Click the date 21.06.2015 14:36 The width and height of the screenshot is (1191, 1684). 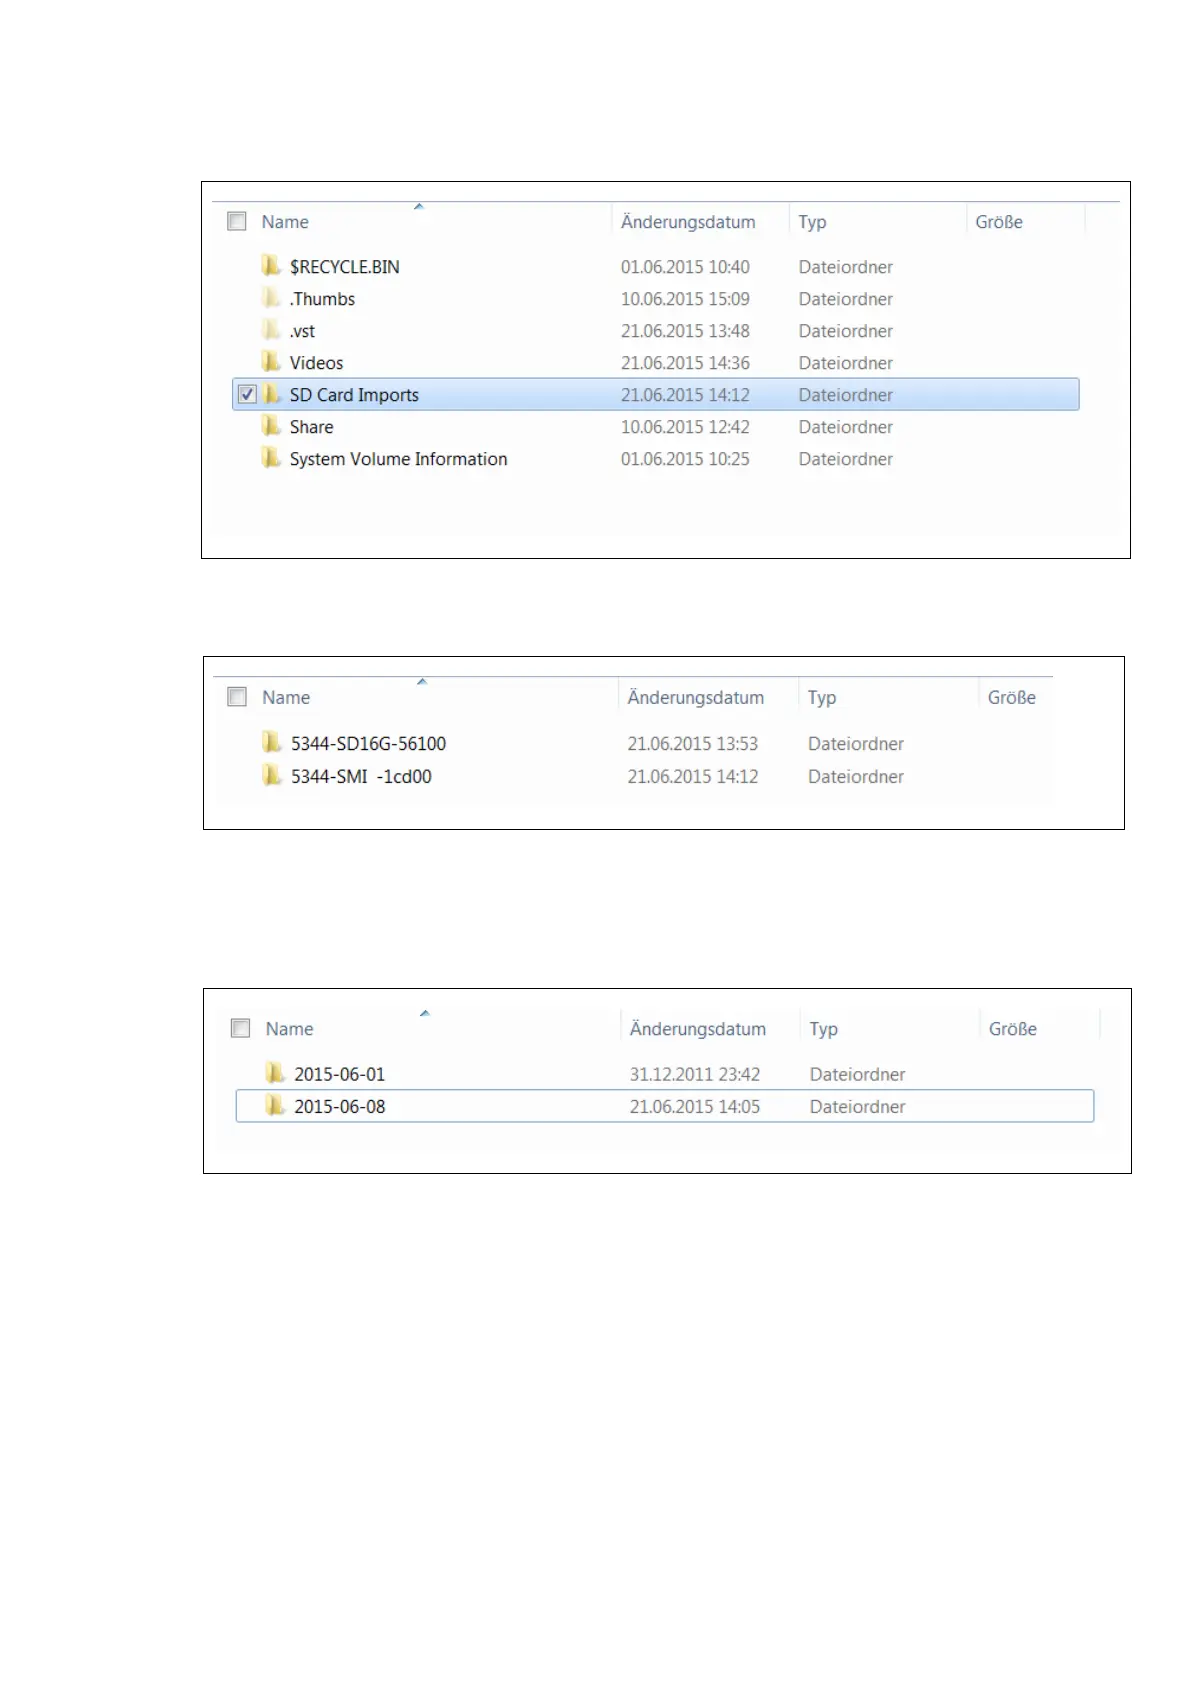685,363
